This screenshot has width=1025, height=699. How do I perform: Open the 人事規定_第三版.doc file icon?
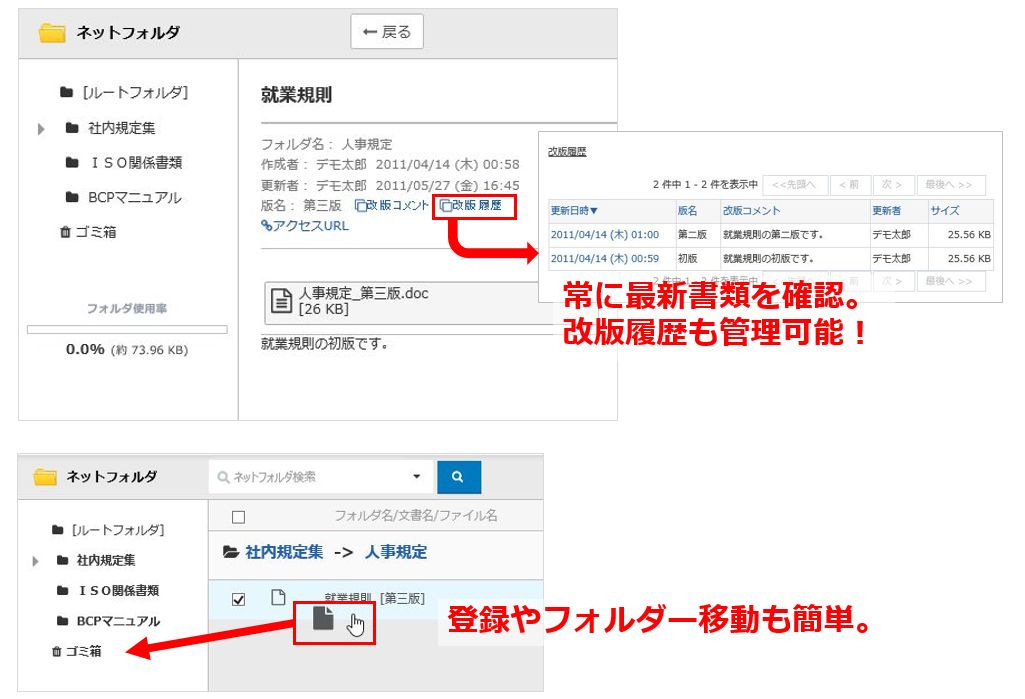tap(280, 301)
